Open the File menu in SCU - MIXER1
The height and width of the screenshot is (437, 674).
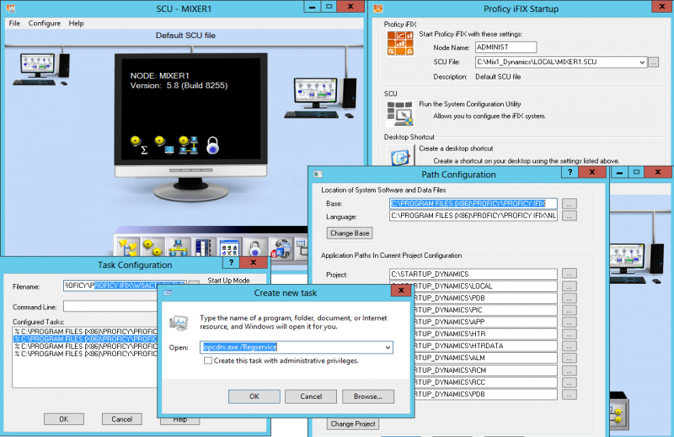pyautogui.click(x=15, y=23)
